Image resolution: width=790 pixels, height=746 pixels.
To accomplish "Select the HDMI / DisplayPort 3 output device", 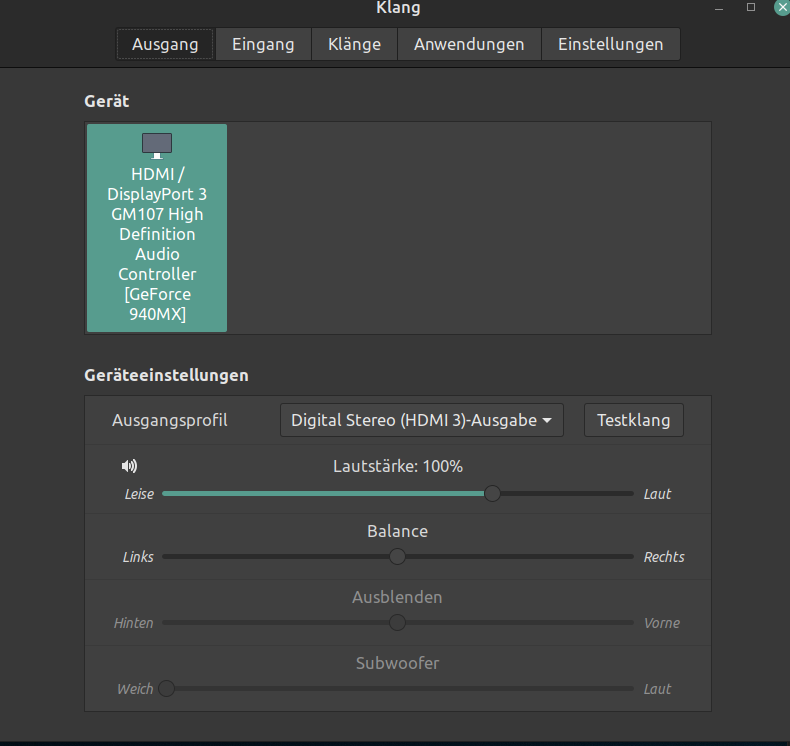I will [157, 228].
